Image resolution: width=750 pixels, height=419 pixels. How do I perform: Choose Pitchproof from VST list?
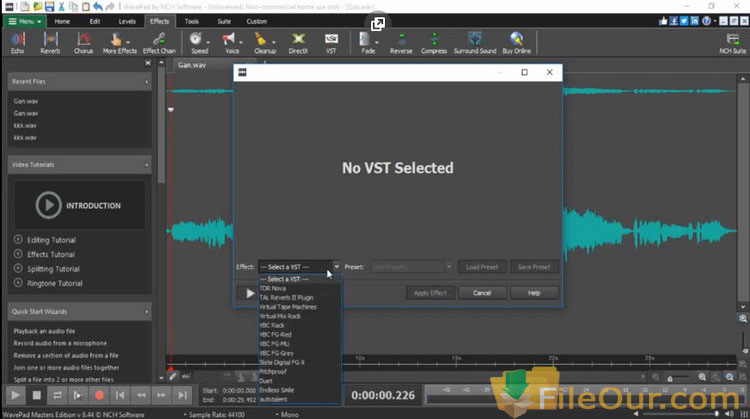coord(300,372)
